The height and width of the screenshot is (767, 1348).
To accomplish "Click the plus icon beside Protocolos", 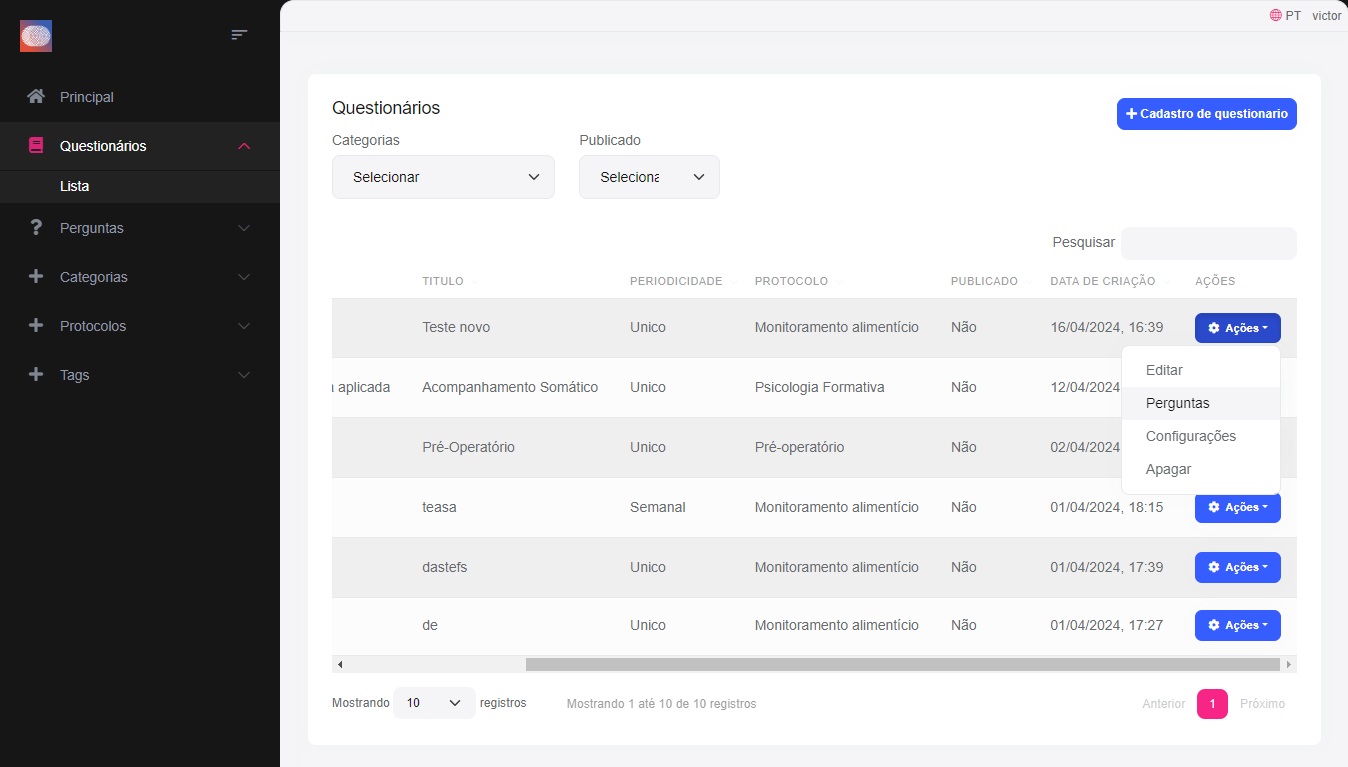I will coord(36,326).
